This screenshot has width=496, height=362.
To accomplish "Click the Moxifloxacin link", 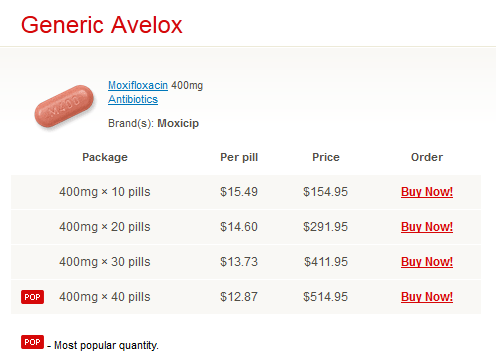I will point(138,85).
